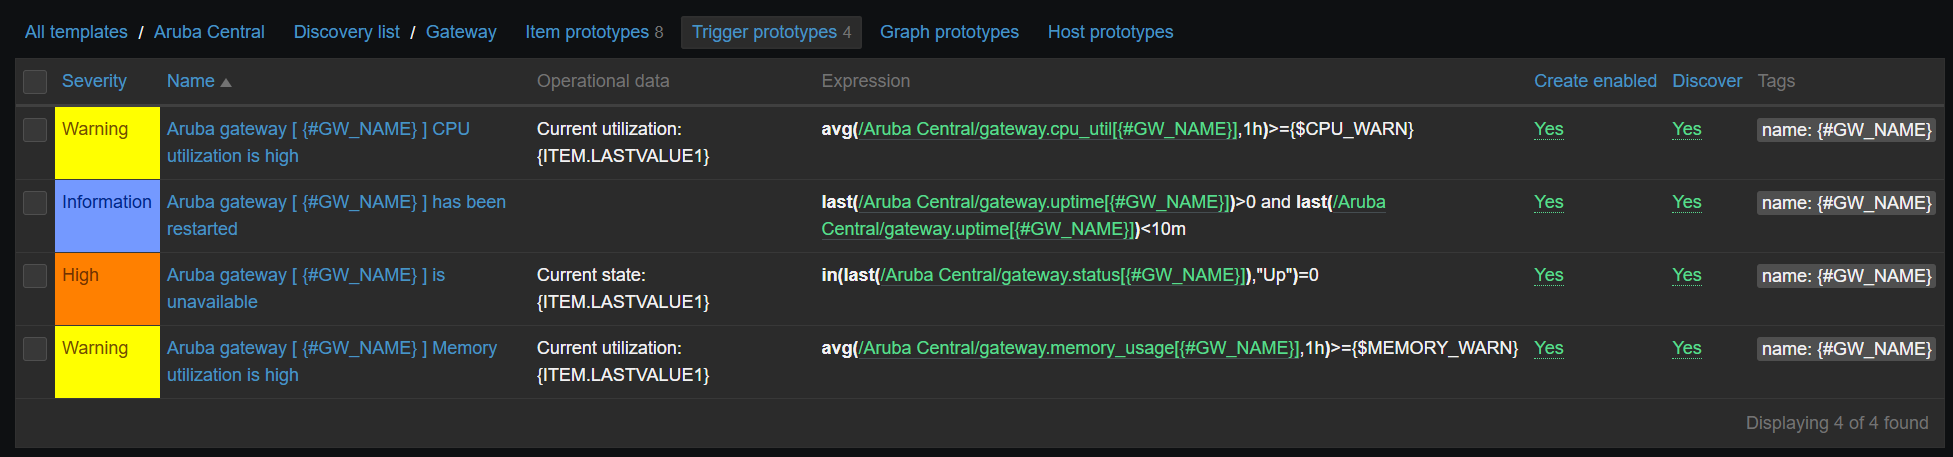Check the CPU utilization trigger row checkbox
Viewport: 1953px width, 457px height.
[x=35, y=130]
